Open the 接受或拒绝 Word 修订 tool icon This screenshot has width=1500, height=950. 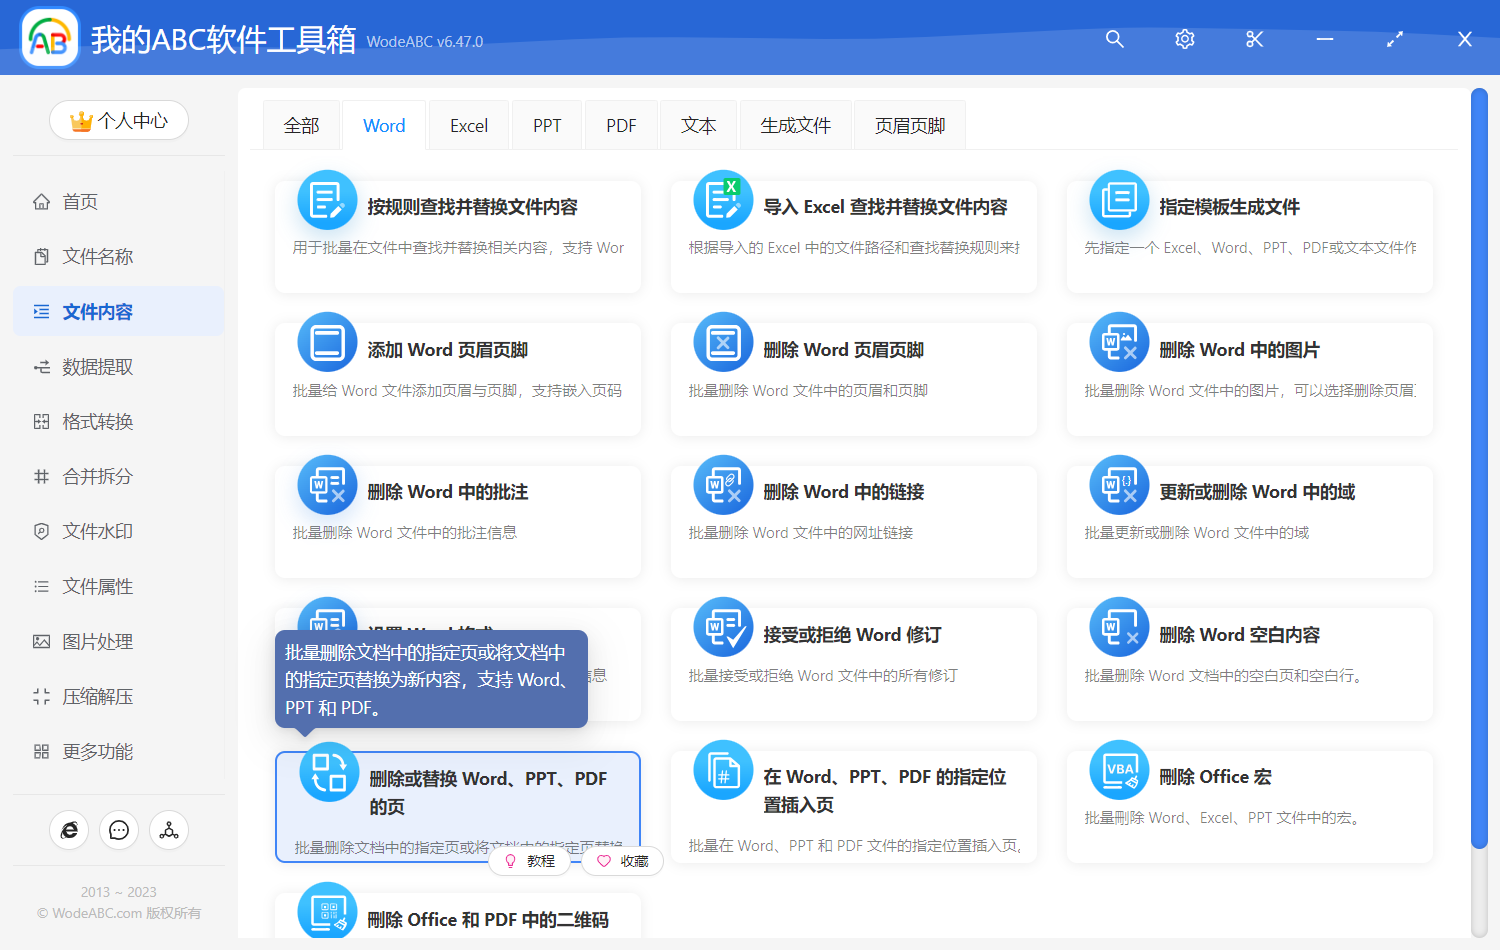pyautogui.click(x=722, y=628)
